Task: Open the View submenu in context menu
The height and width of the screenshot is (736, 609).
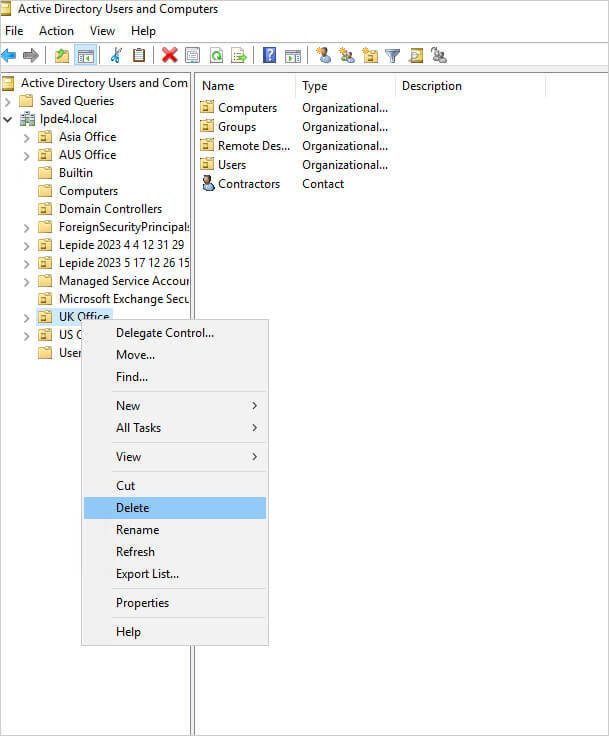Action: (x=175, y=457)
